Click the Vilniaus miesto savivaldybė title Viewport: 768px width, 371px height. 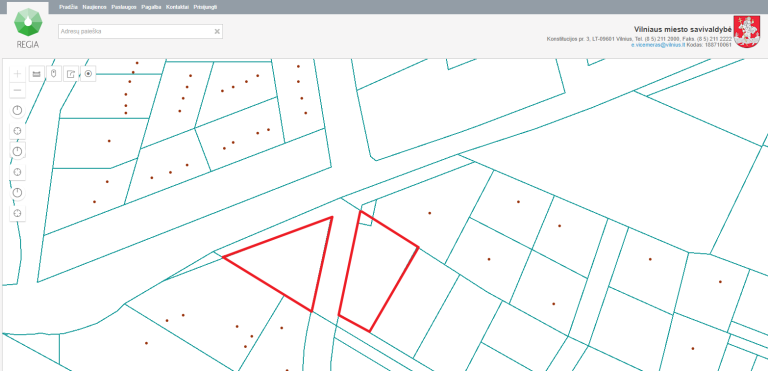[683, 29]
